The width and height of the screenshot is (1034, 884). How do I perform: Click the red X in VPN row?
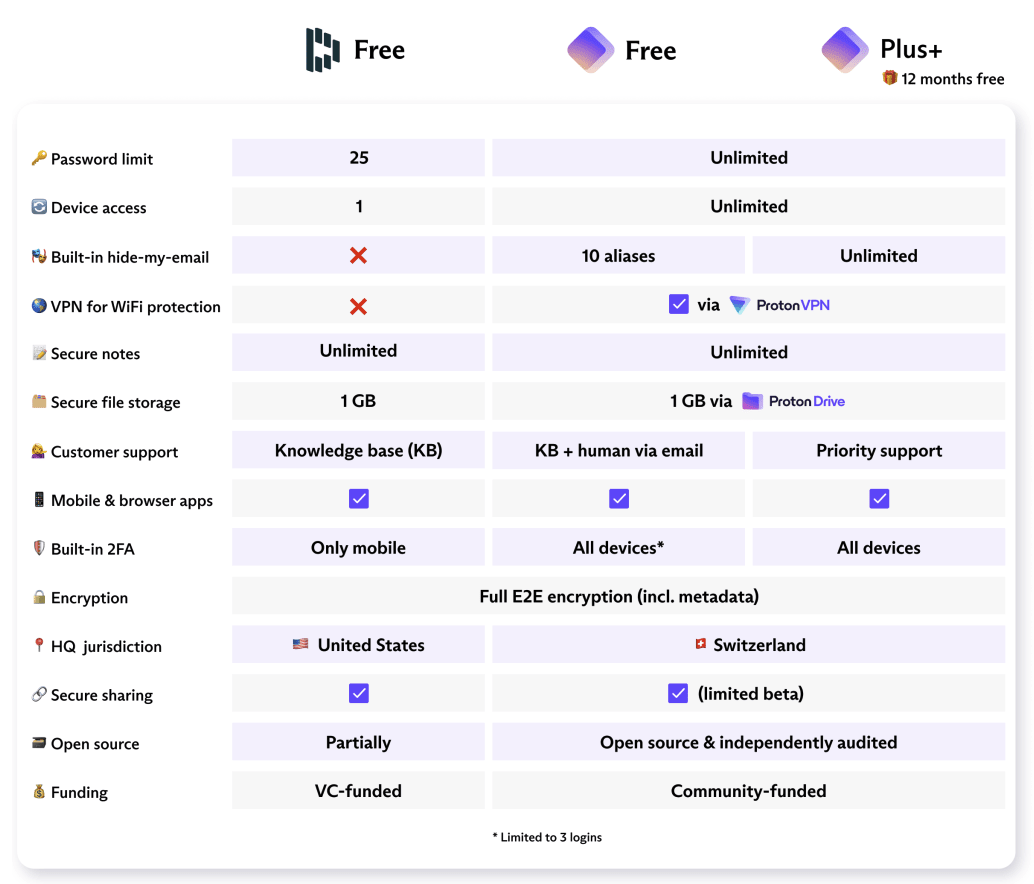click(358, 306)
